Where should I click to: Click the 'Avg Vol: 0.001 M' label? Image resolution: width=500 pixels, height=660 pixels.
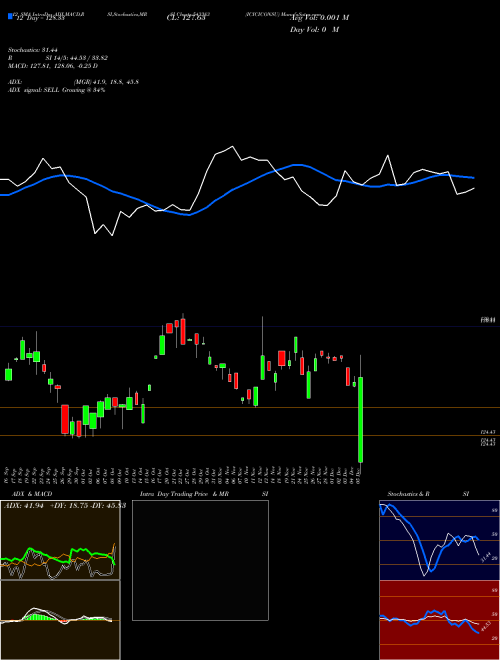[x=320, y=18]
